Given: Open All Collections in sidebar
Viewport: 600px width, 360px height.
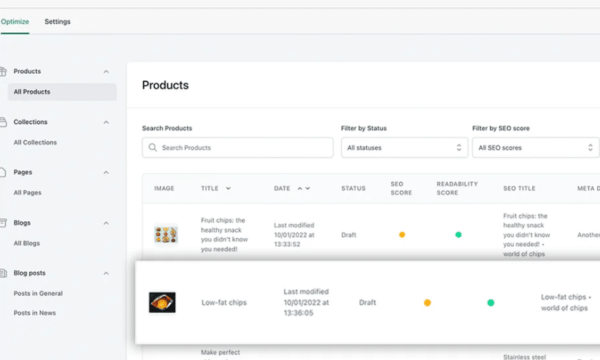Looking at the screenshot, I should point(35,142).
